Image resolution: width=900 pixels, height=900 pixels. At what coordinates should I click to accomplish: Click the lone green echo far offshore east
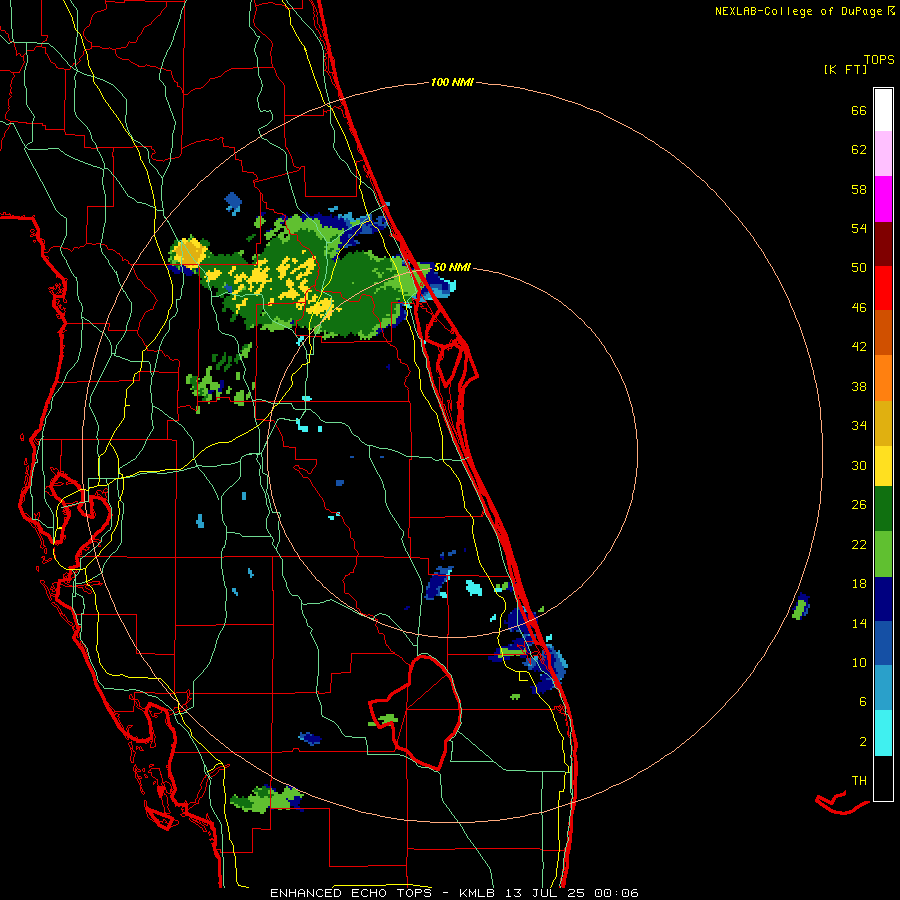[x=801, y=607]
